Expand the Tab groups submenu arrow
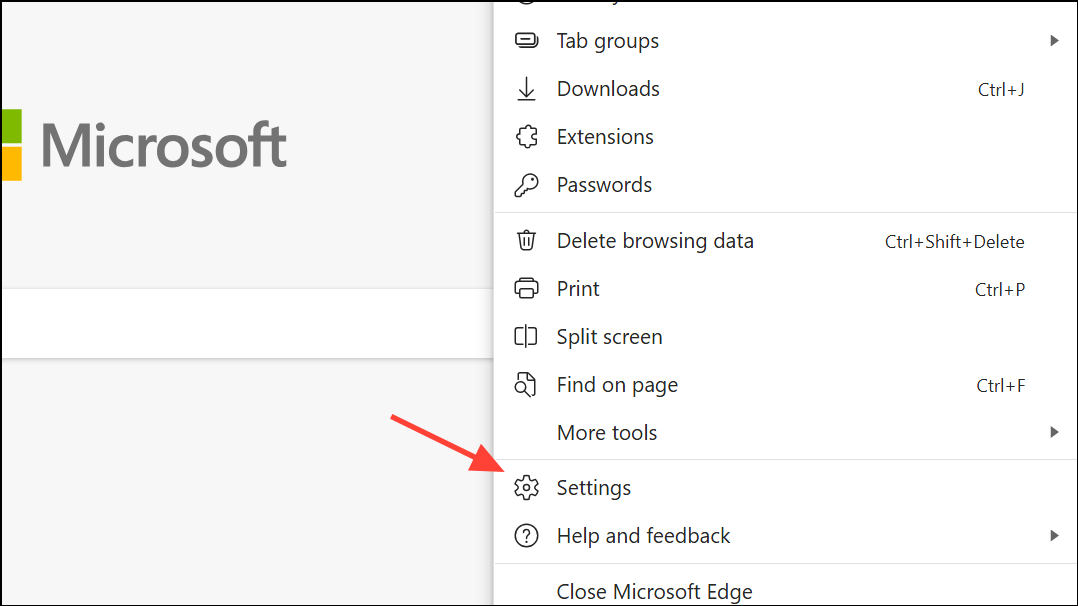Screen dimensions: 1078x606 [x=1054, y=41]
